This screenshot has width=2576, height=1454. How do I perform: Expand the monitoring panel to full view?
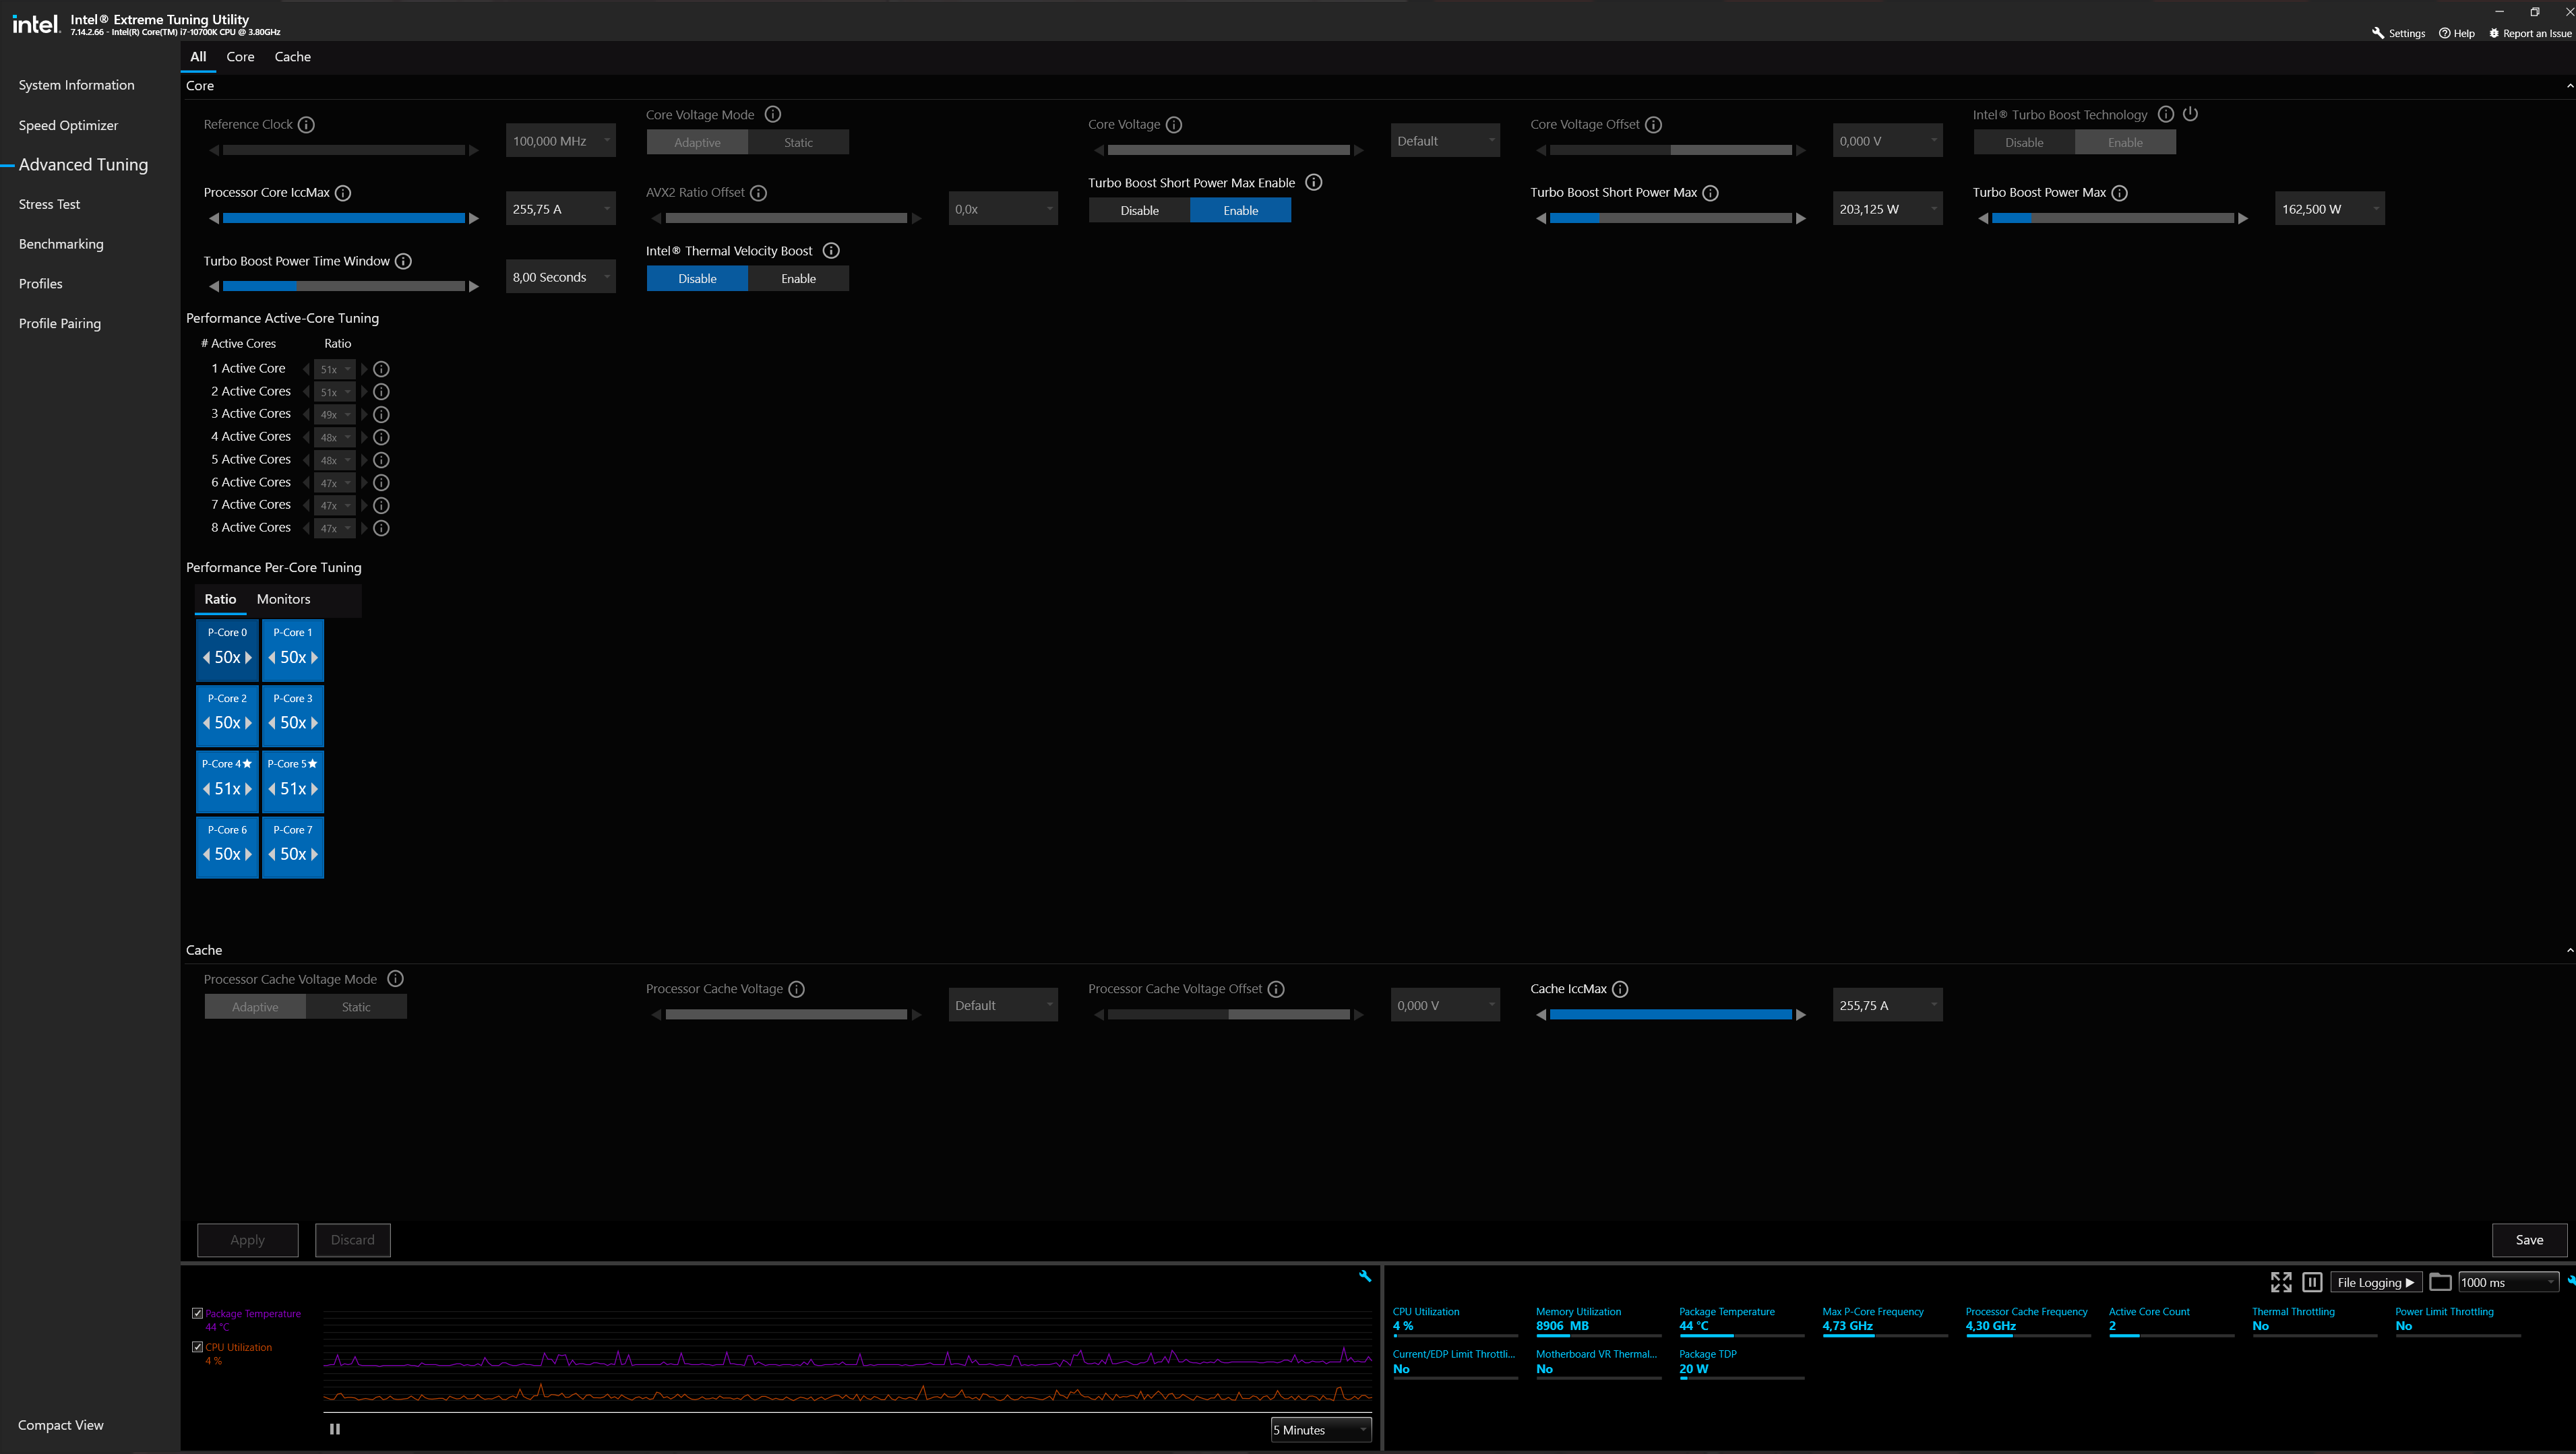(2281, 1282)
